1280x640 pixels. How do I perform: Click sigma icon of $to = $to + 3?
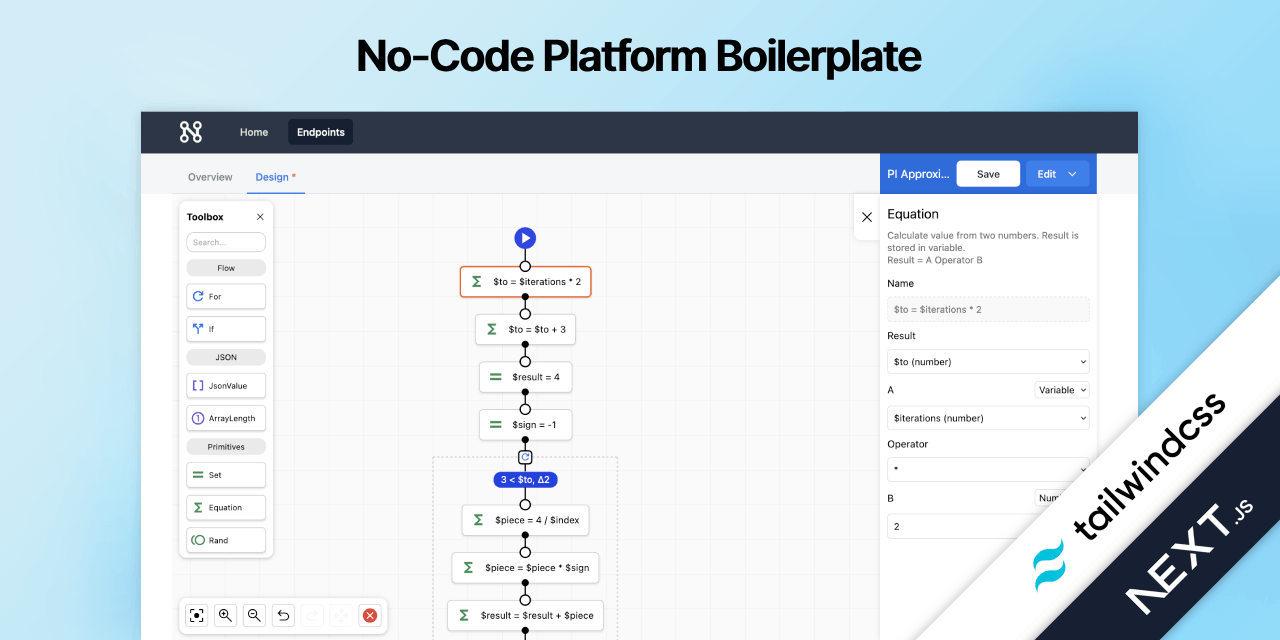[x=491, y=329]
